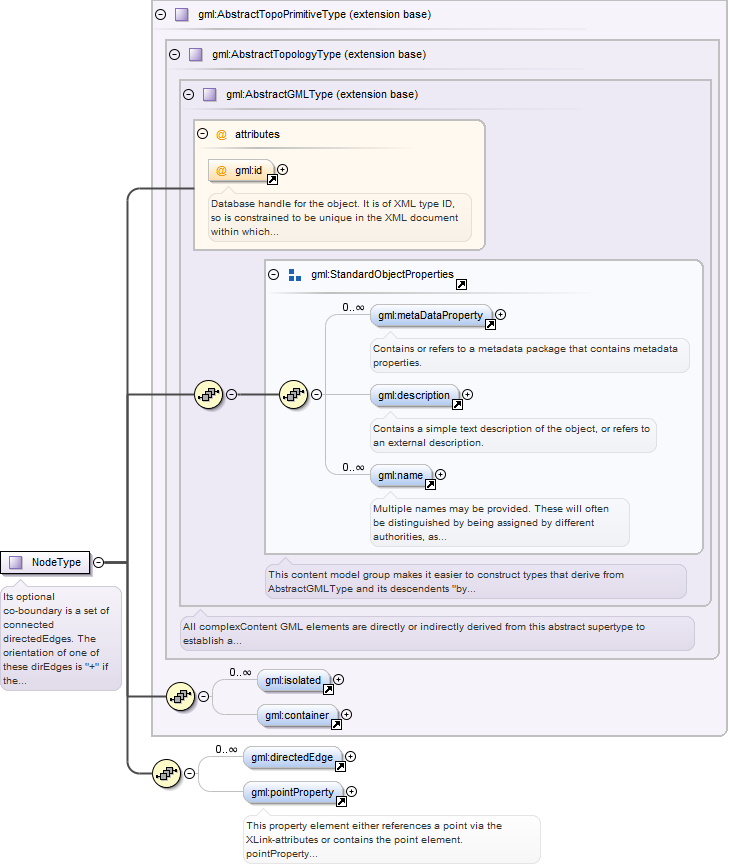Select the gml:name element
Viewport: 729px width, 867px height.
tap(401, 475)
